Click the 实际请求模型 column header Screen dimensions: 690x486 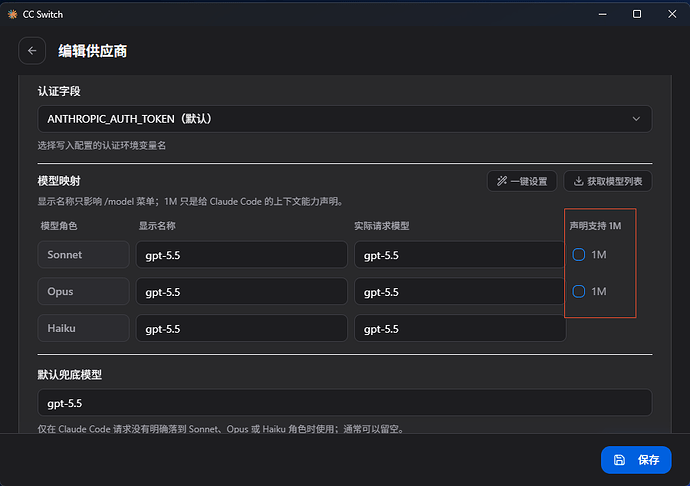click(x=382, y=226)
